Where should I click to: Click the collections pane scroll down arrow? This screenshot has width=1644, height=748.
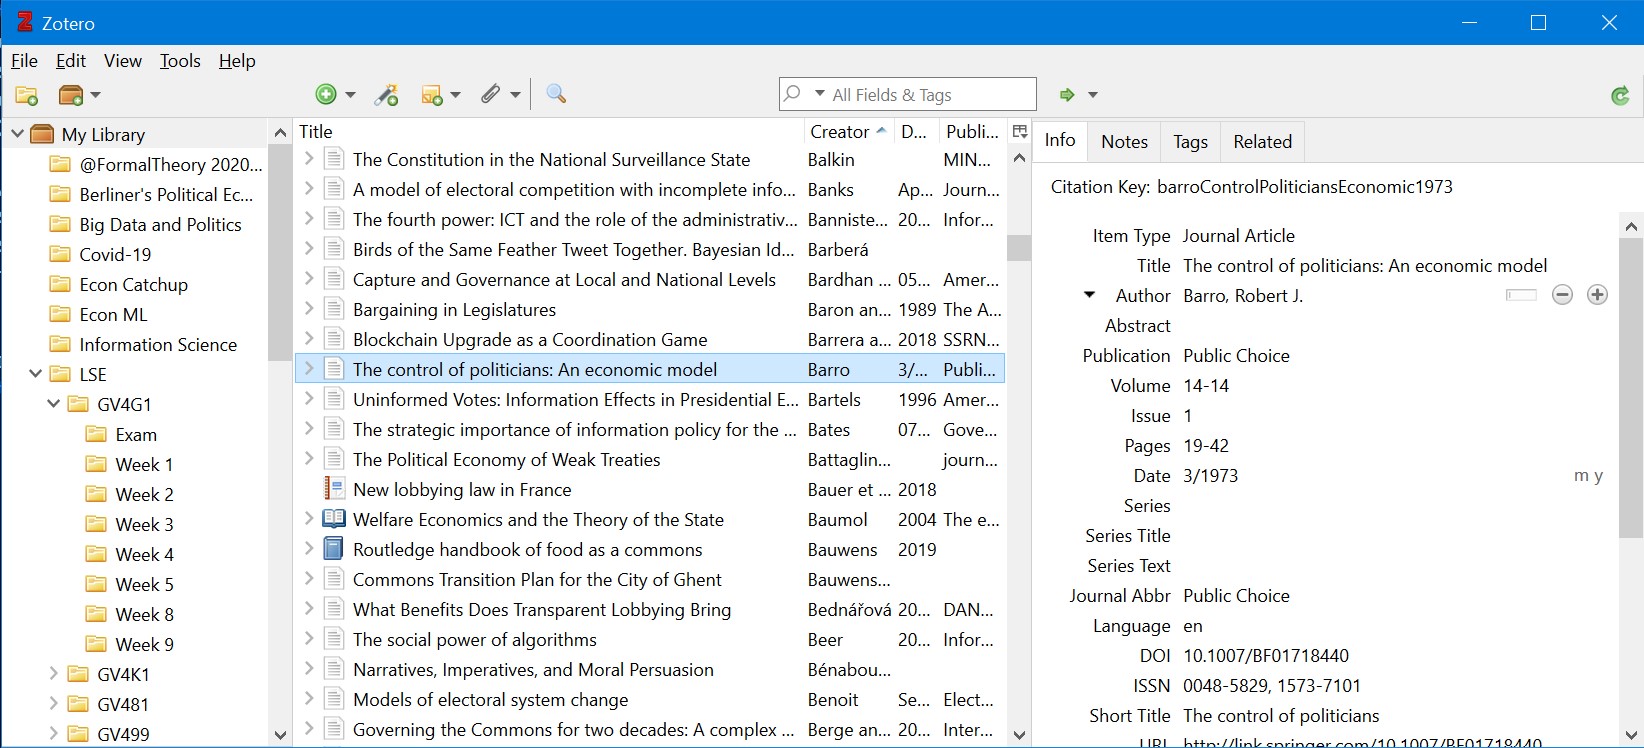(280, 735)
